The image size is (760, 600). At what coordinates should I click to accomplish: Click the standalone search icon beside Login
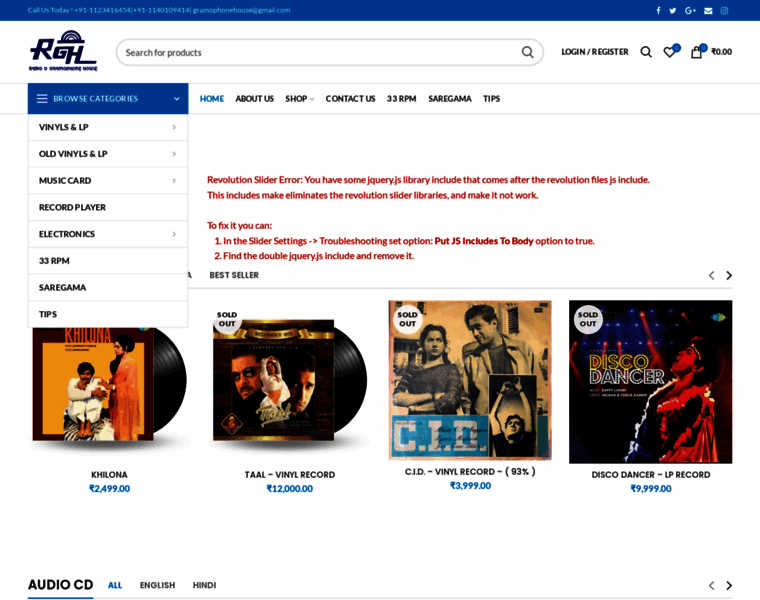point(646,52)
